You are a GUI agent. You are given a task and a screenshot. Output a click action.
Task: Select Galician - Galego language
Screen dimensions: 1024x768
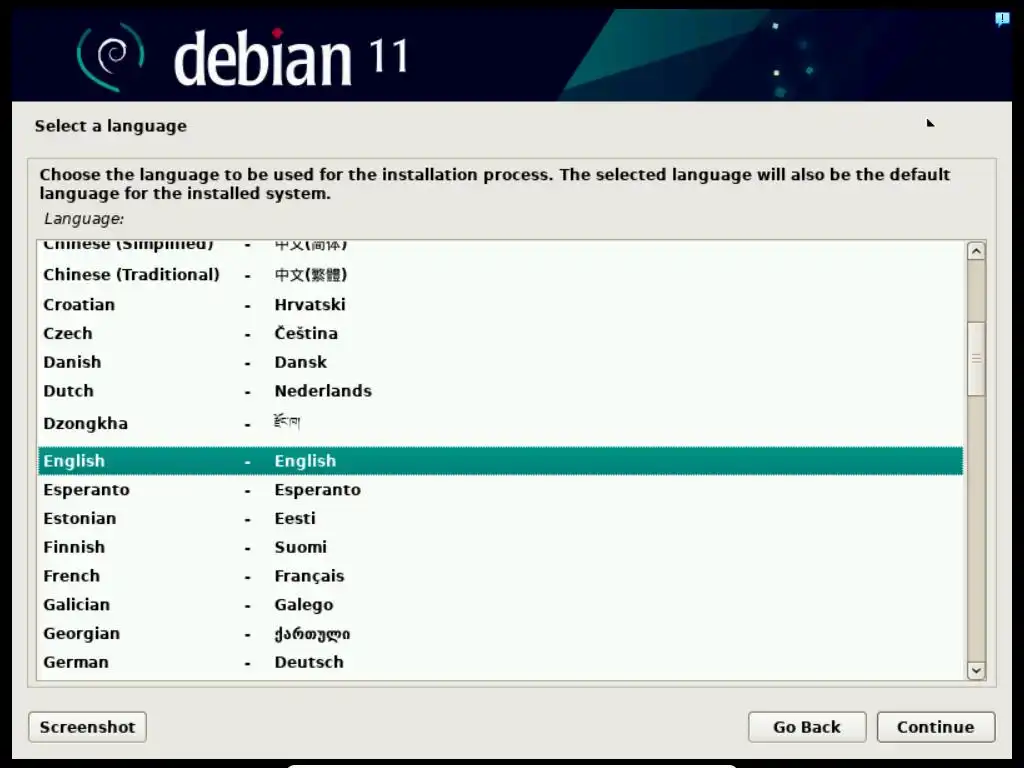pyautogui.click(x=500, y=605)
